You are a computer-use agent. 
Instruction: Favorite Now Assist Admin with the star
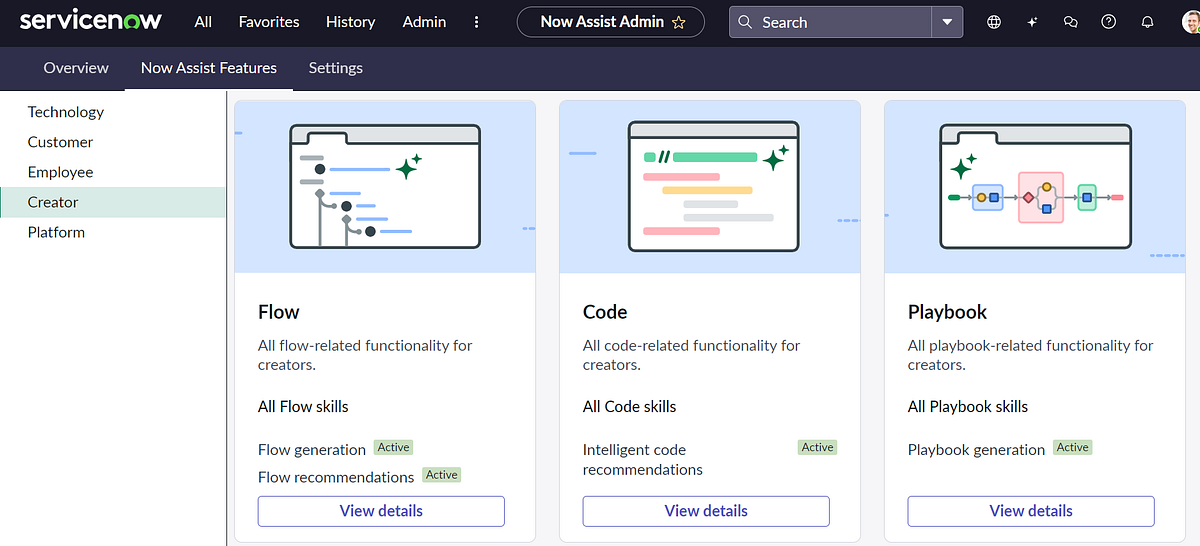tap(679, 22)
